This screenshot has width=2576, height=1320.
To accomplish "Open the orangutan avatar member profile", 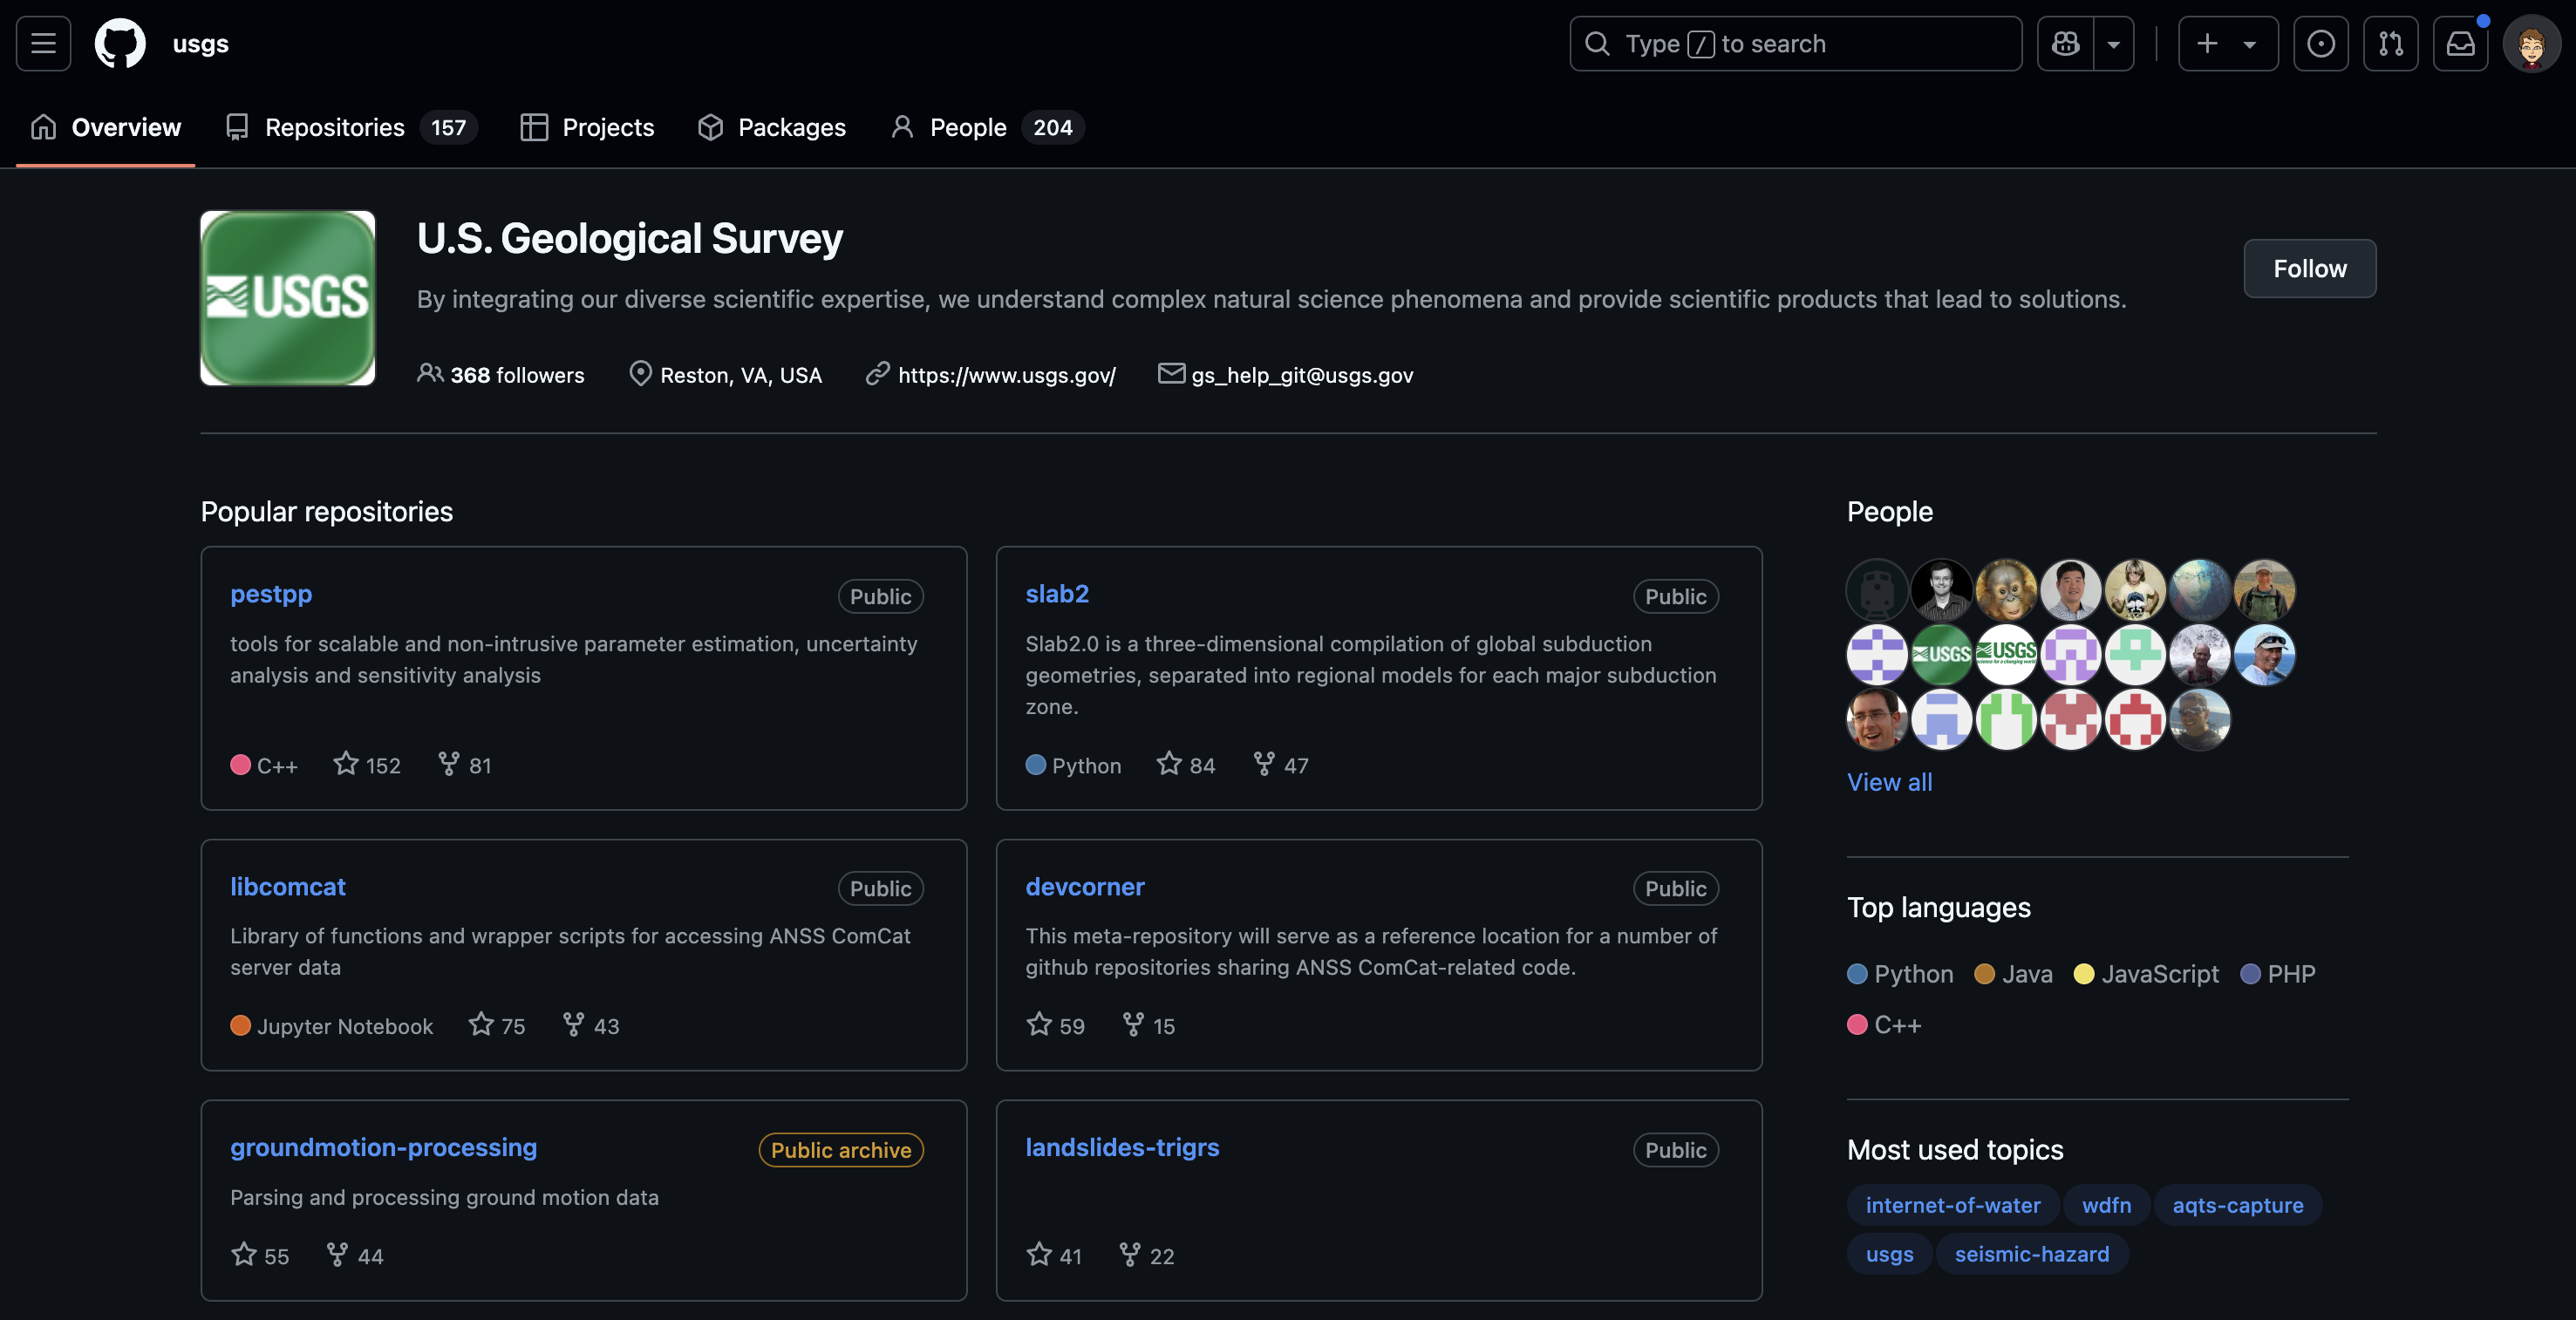I will click(x=2006, y=590).
